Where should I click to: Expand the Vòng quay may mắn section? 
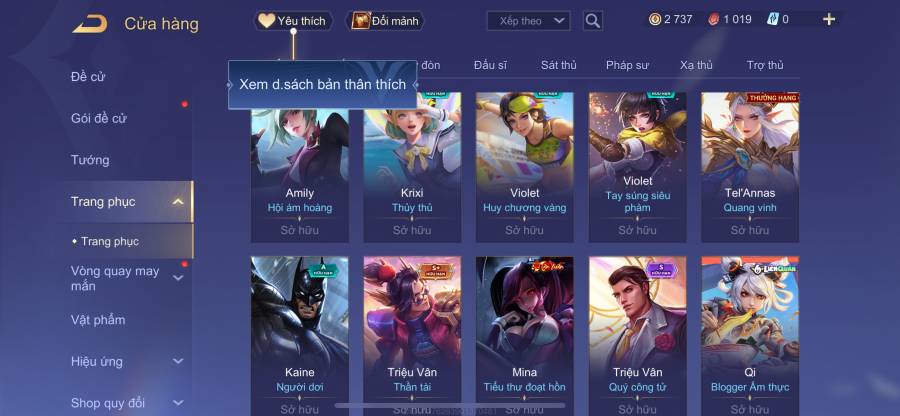click(179, 278)
